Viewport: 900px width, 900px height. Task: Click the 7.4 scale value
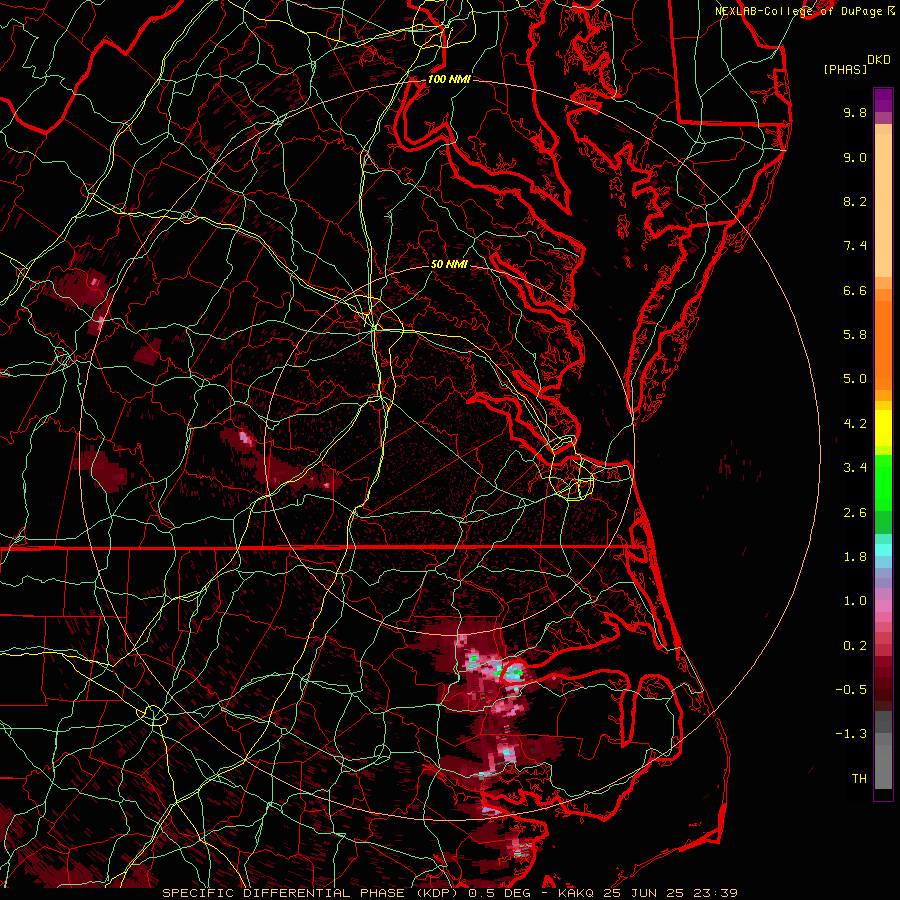point(855,246)
